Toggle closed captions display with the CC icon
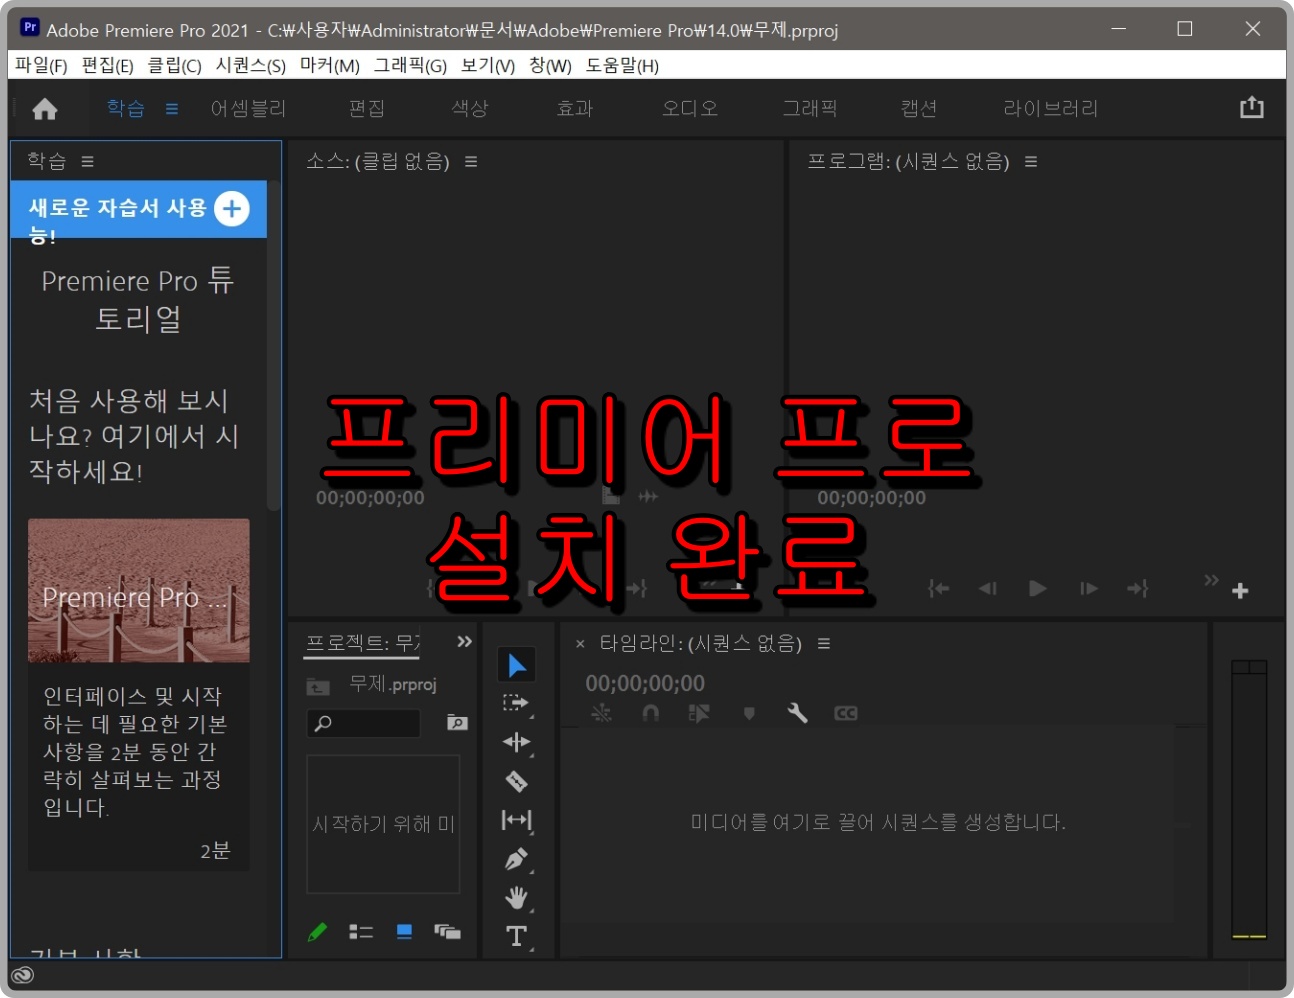This screenshot has height=998, width=1294. (x=845, y=713)
